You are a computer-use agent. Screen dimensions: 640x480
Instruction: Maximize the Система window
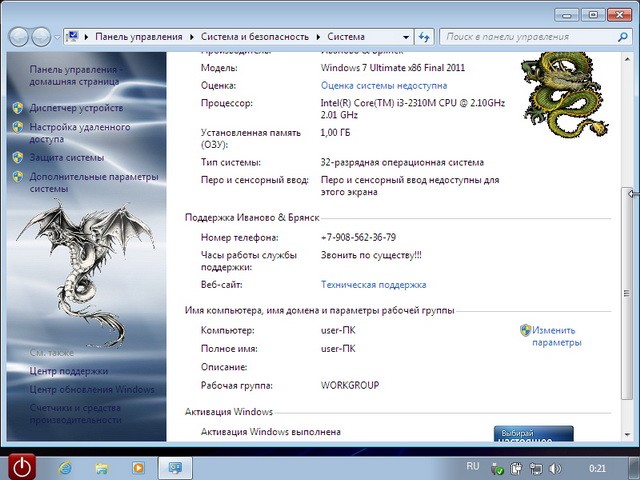(x=593, y=15)
